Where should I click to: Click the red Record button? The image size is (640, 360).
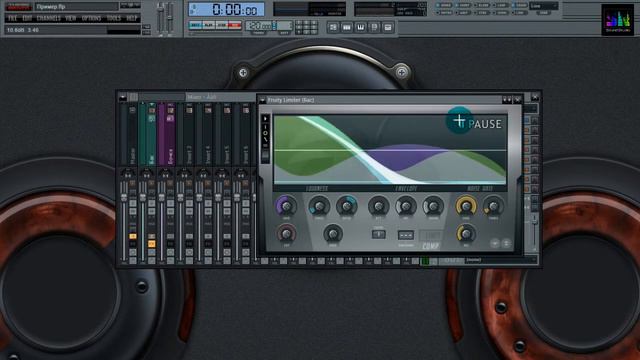tap(235, 25)
